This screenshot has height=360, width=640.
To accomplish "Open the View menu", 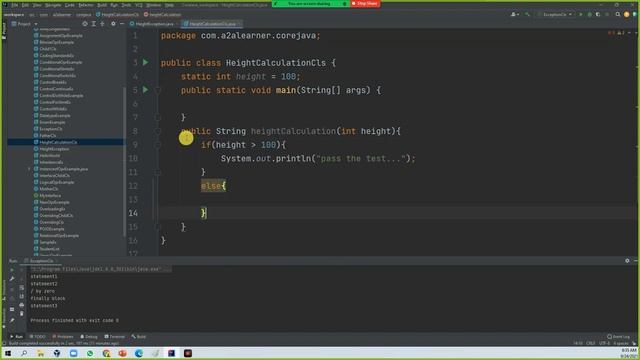I will click(37, 5).
